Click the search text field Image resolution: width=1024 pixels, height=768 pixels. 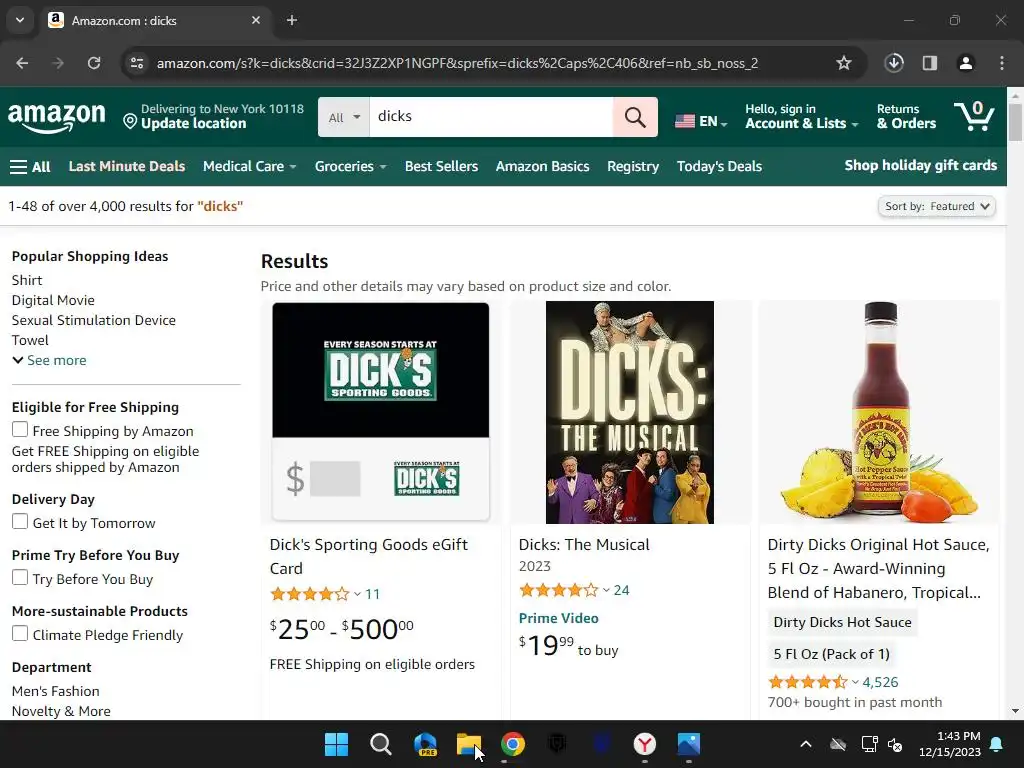(491, 118)
